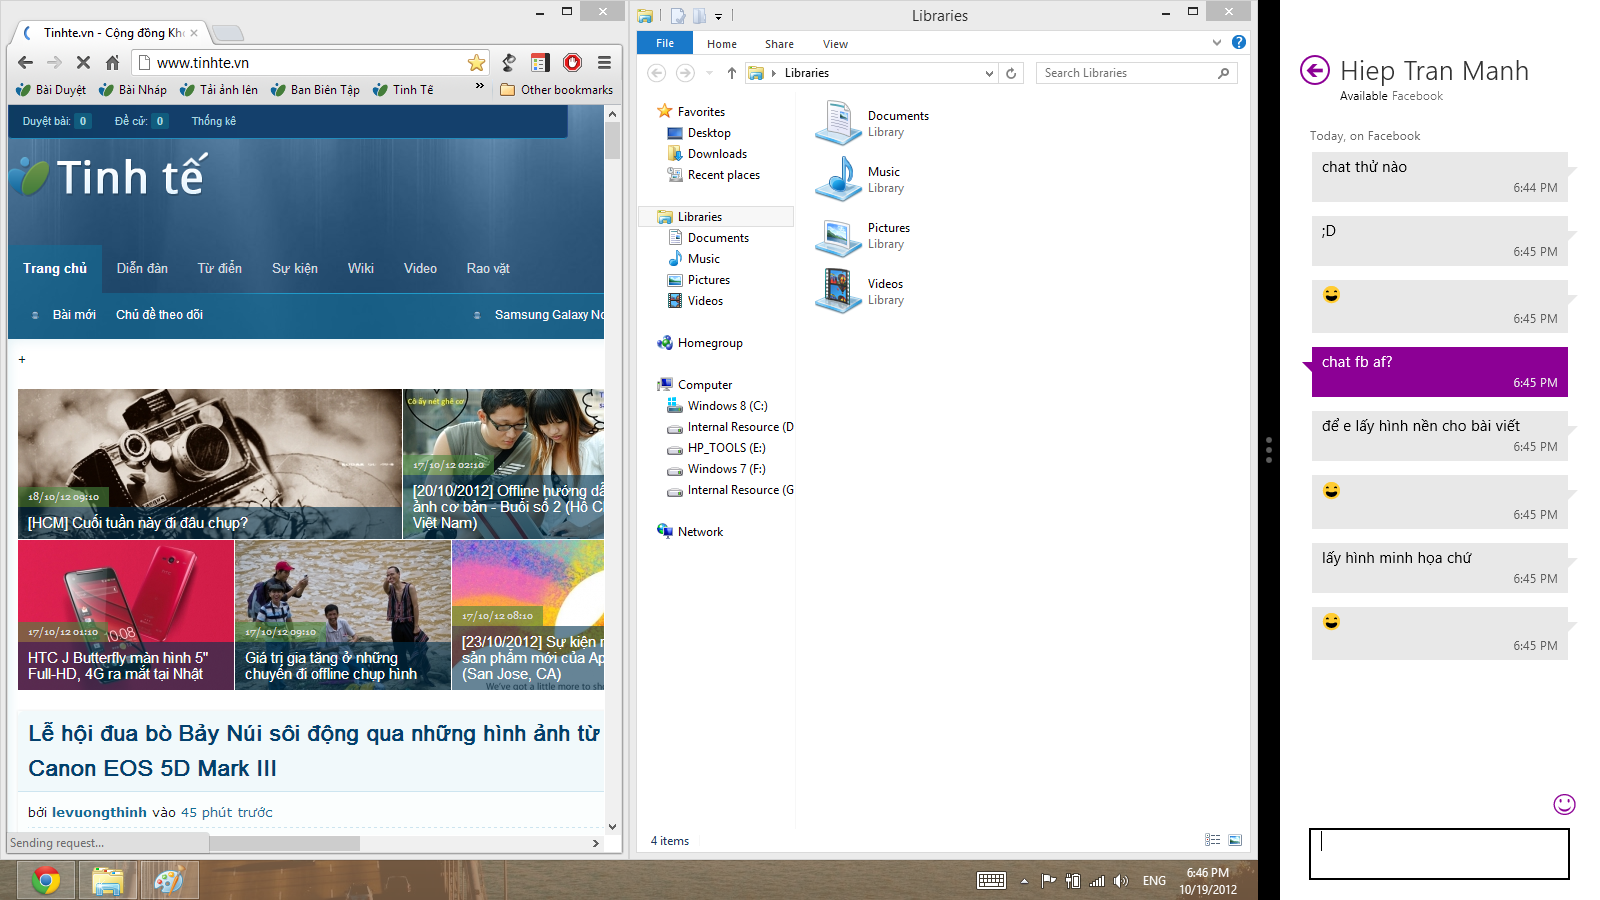Click the Thống kê link
Screen dimensions: 1600x900
click(214, 121)
